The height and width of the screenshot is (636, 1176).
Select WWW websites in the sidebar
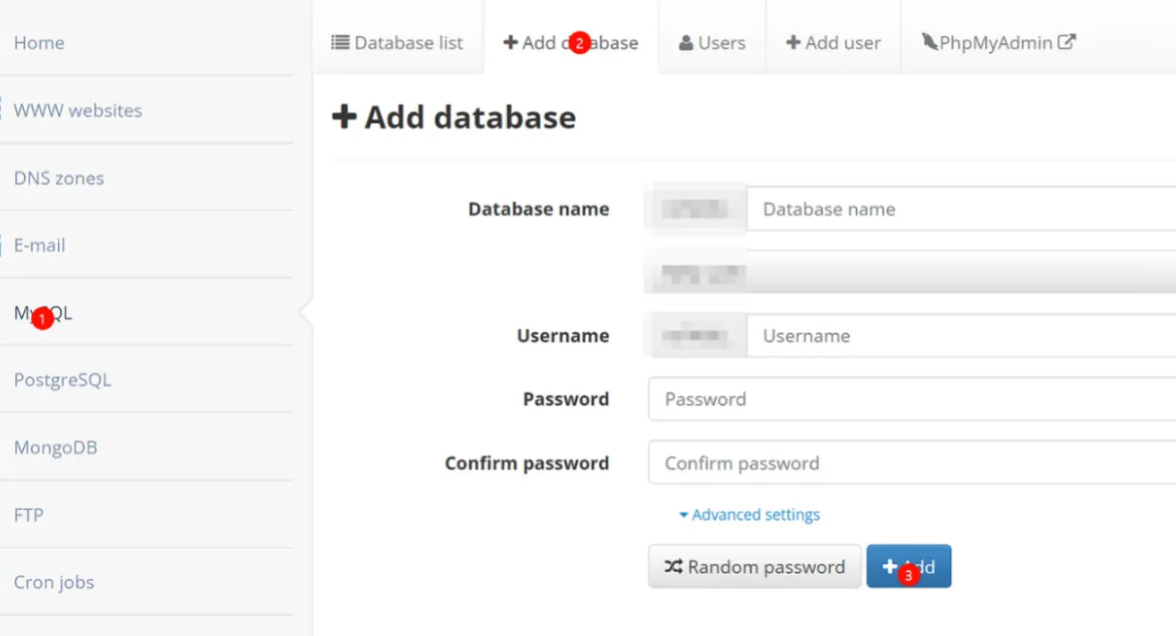click(x=78, y=110)
